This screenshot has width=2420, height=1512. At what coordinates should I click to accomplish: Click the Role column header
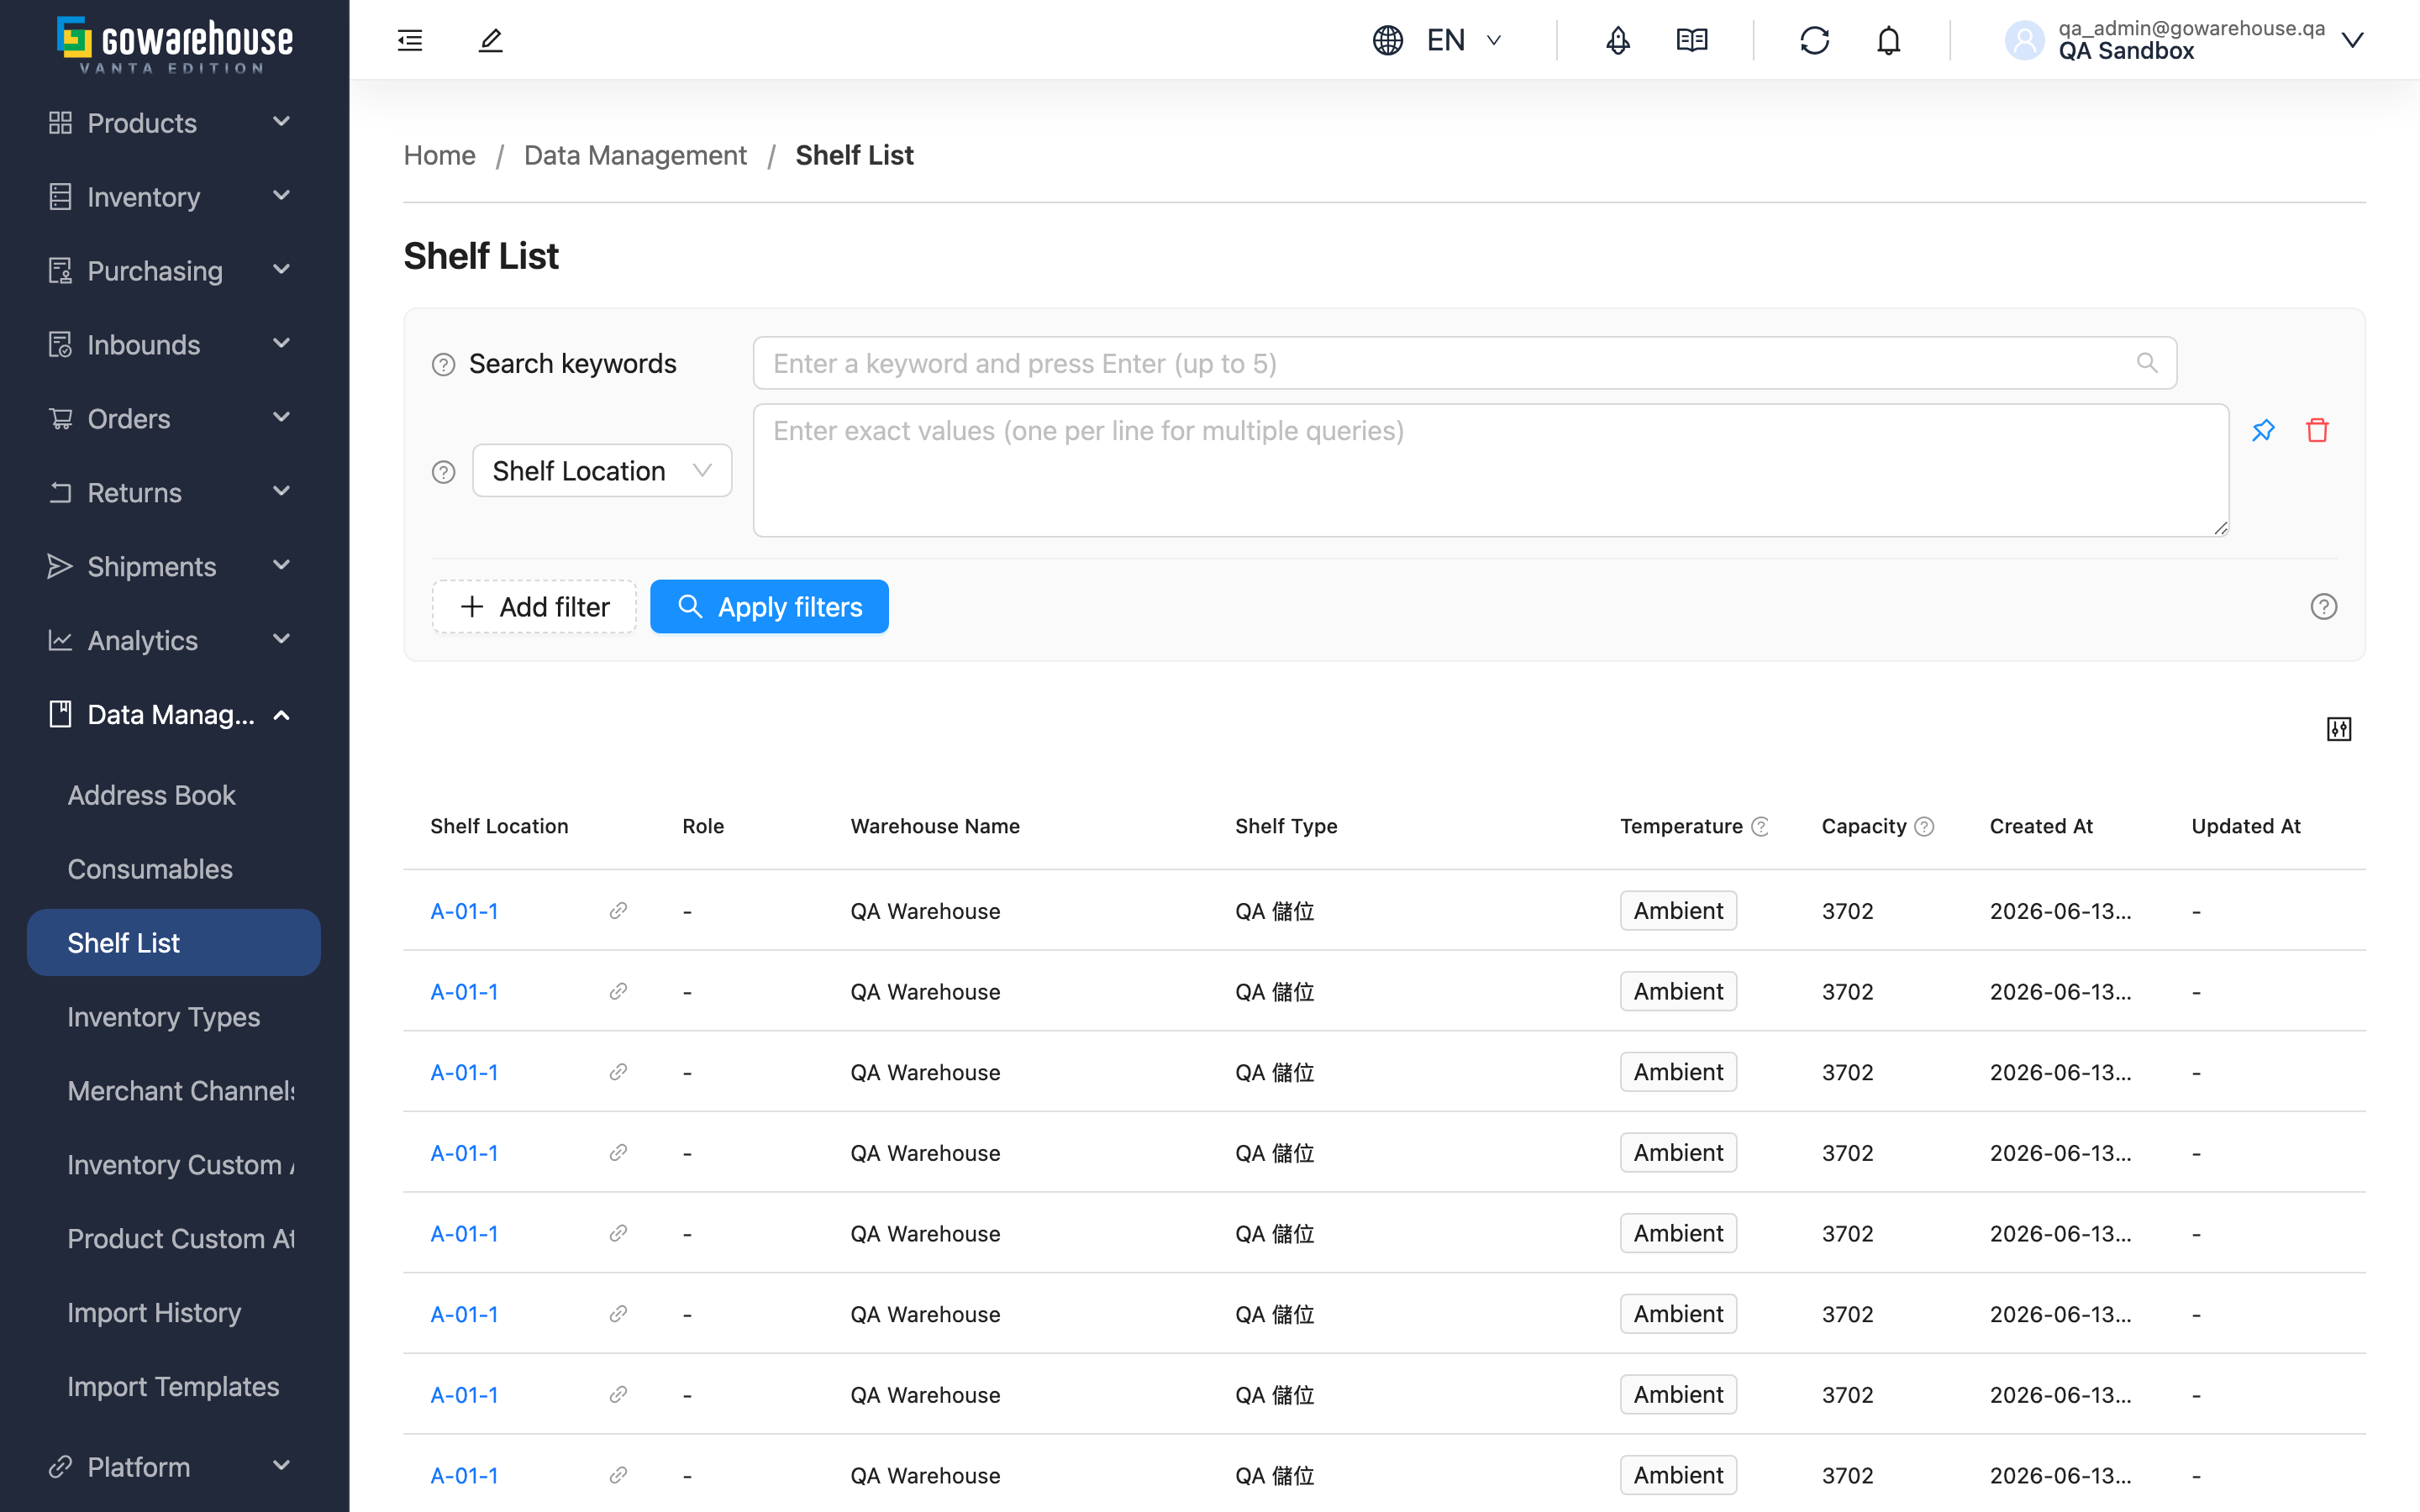click(703, 826)
